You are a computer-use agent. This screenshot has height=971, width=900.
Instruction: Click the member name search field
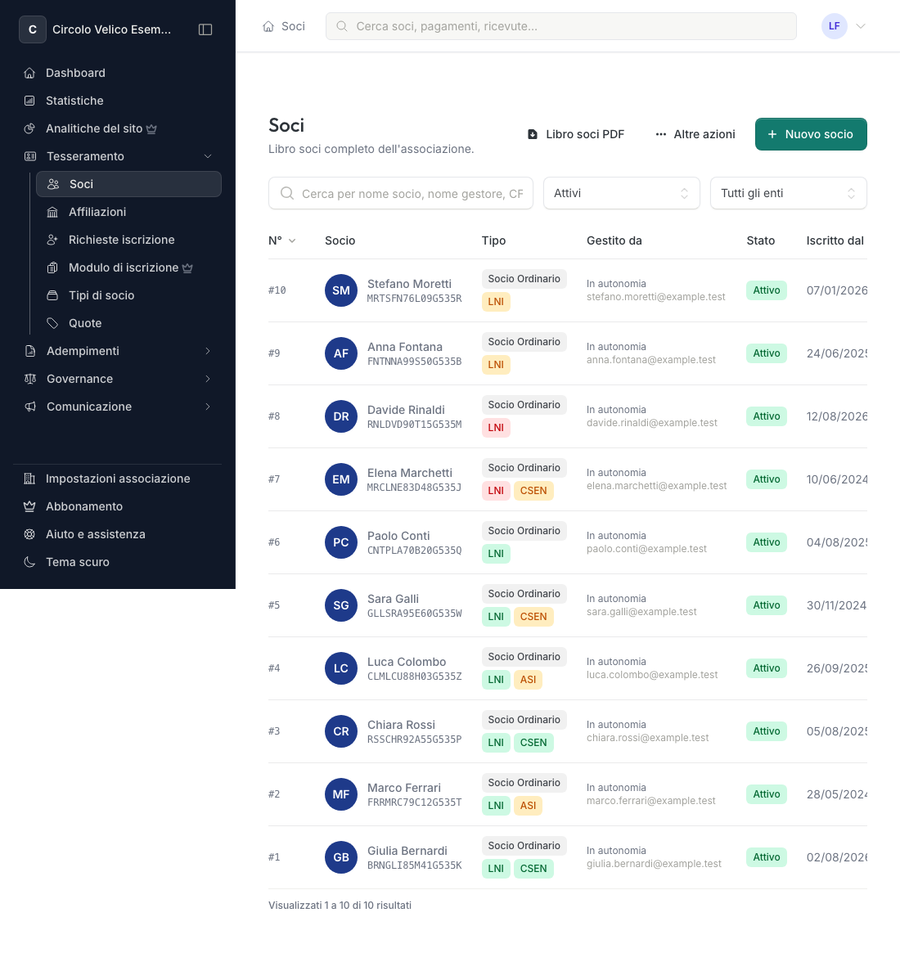click(401, 193)
